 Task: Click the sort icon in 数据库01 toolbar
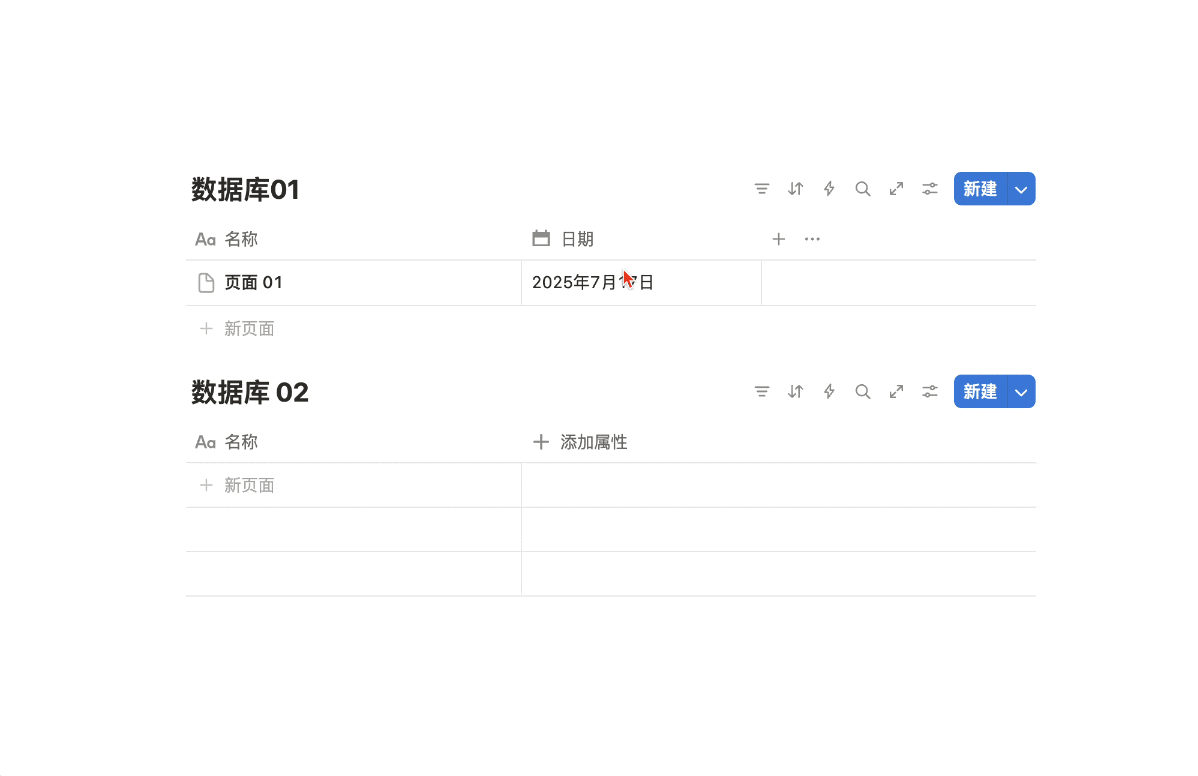pyautogui.click(x=795, y=189)
